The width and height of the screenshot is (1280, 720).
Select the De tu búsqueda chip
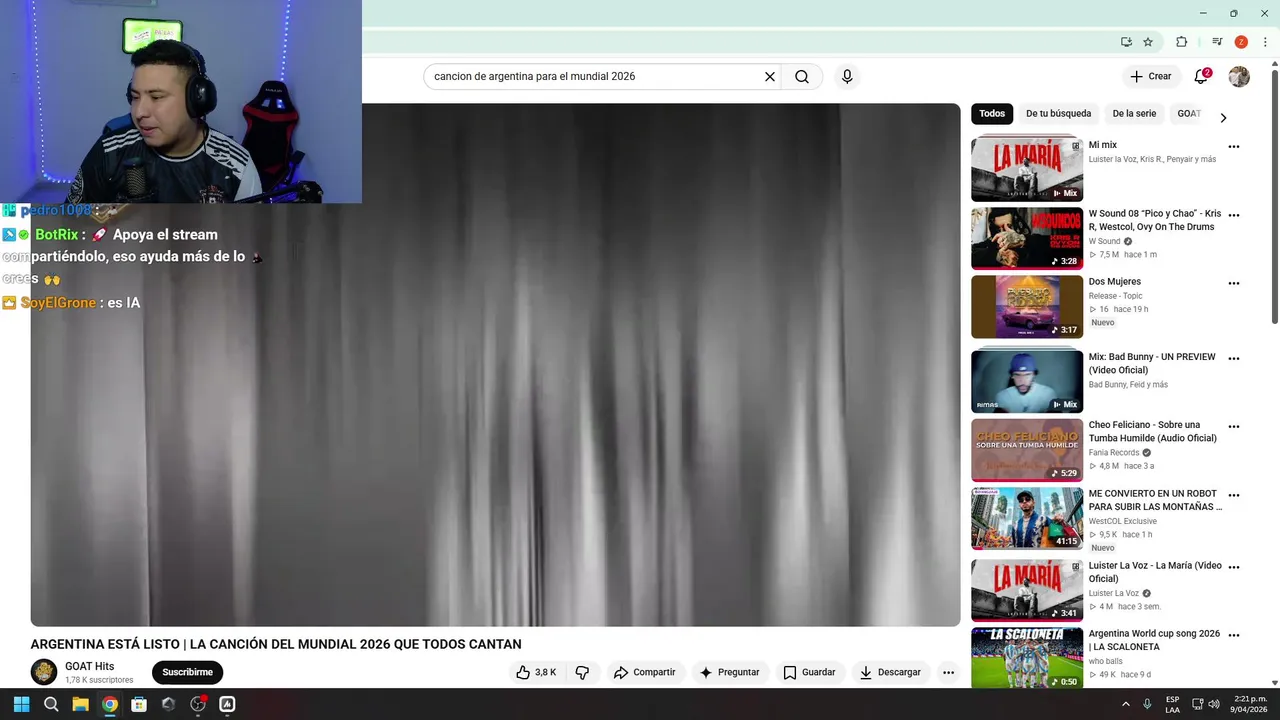point(1058,114)
